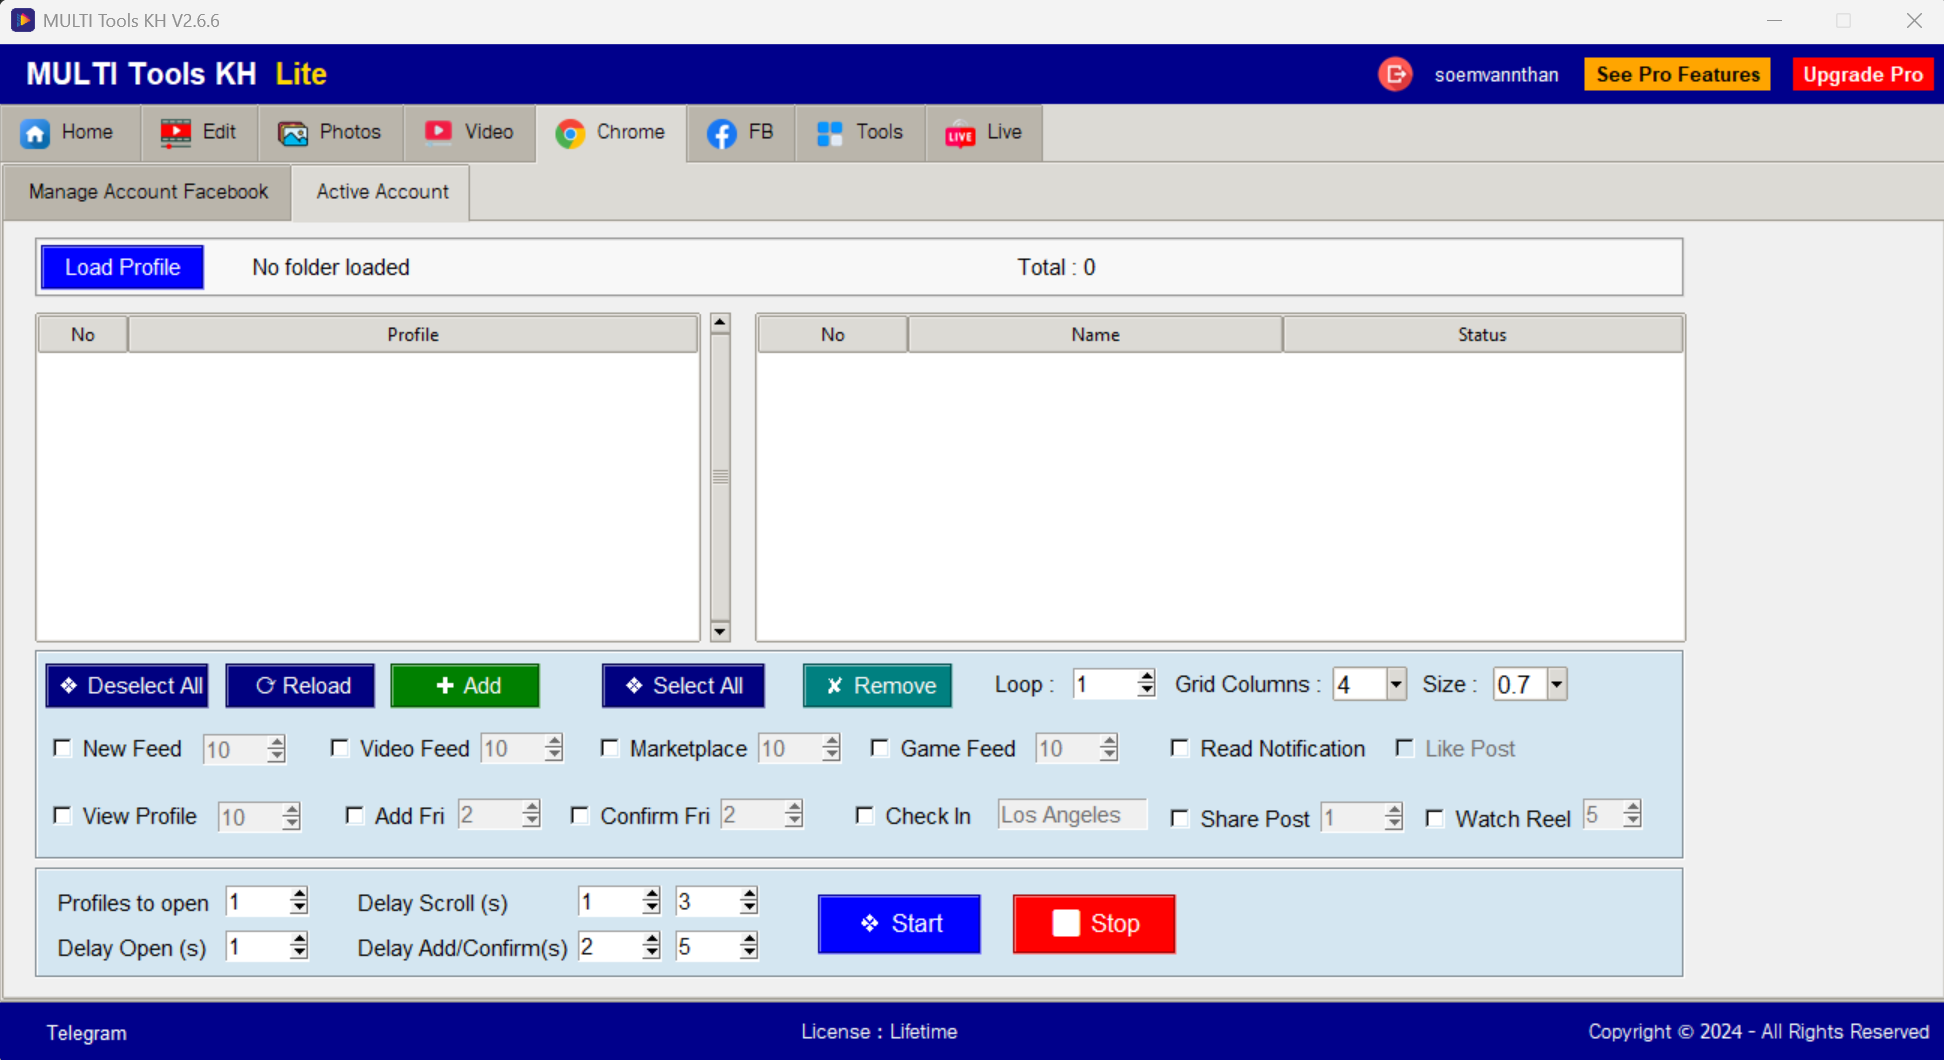Open the Size dropdown list
The width and height of the screenshot is (1944, 1060).
tap(1556, 685)
